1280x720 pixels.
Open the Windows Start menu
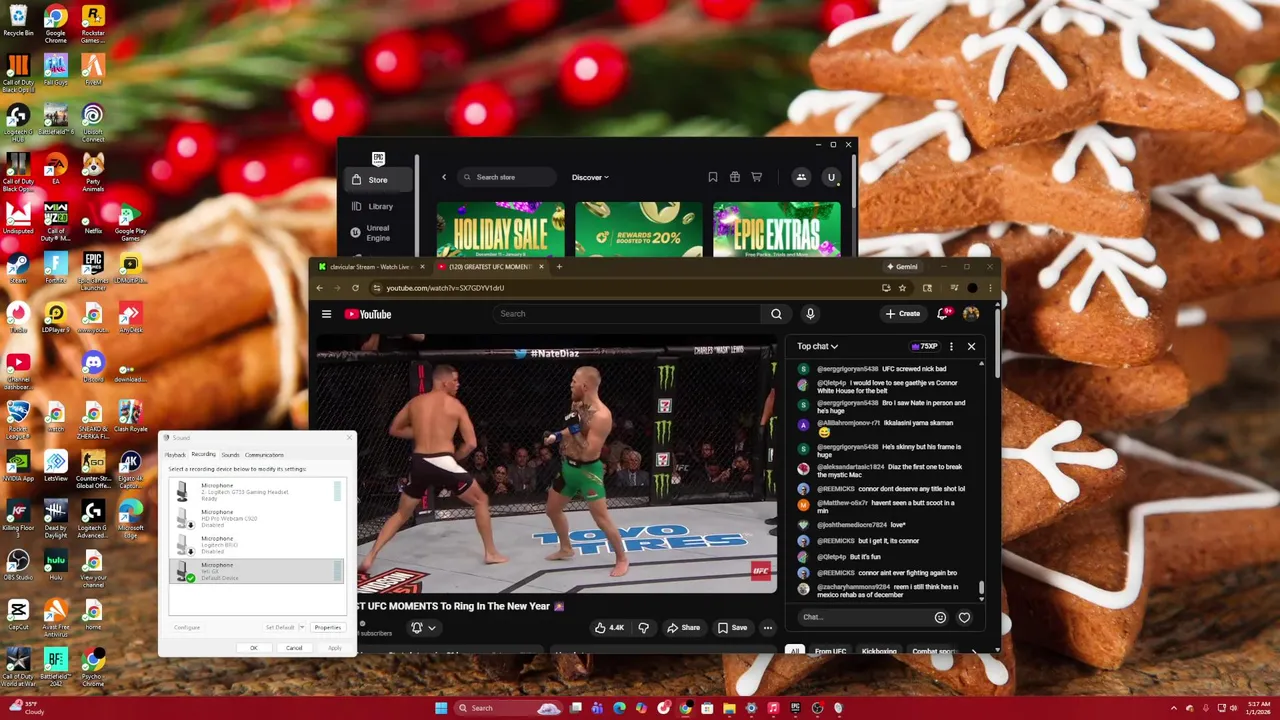click(441, 708)
